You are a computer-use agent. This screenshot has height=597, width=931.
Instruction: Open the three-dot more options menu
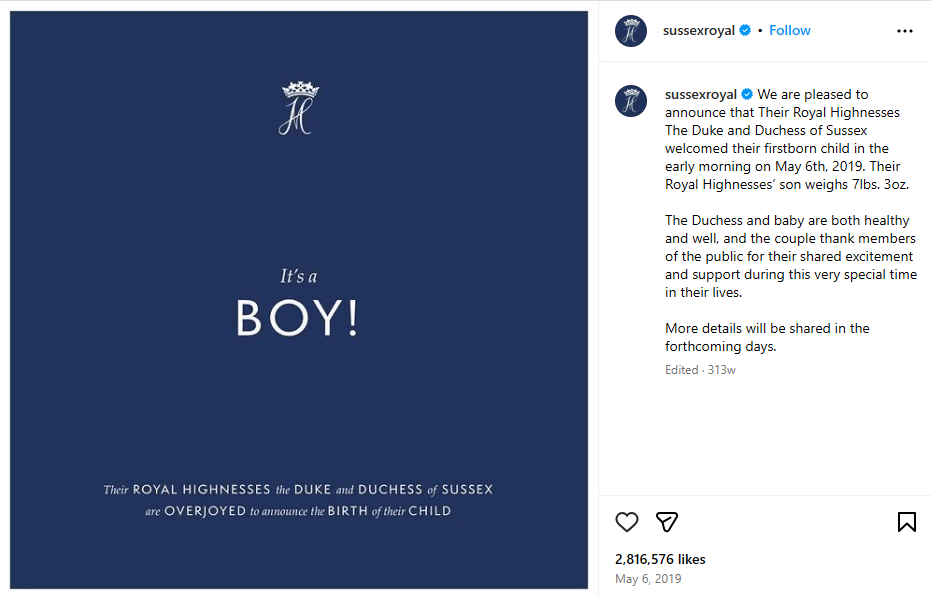pyautogui.click(x=905, y=31)
